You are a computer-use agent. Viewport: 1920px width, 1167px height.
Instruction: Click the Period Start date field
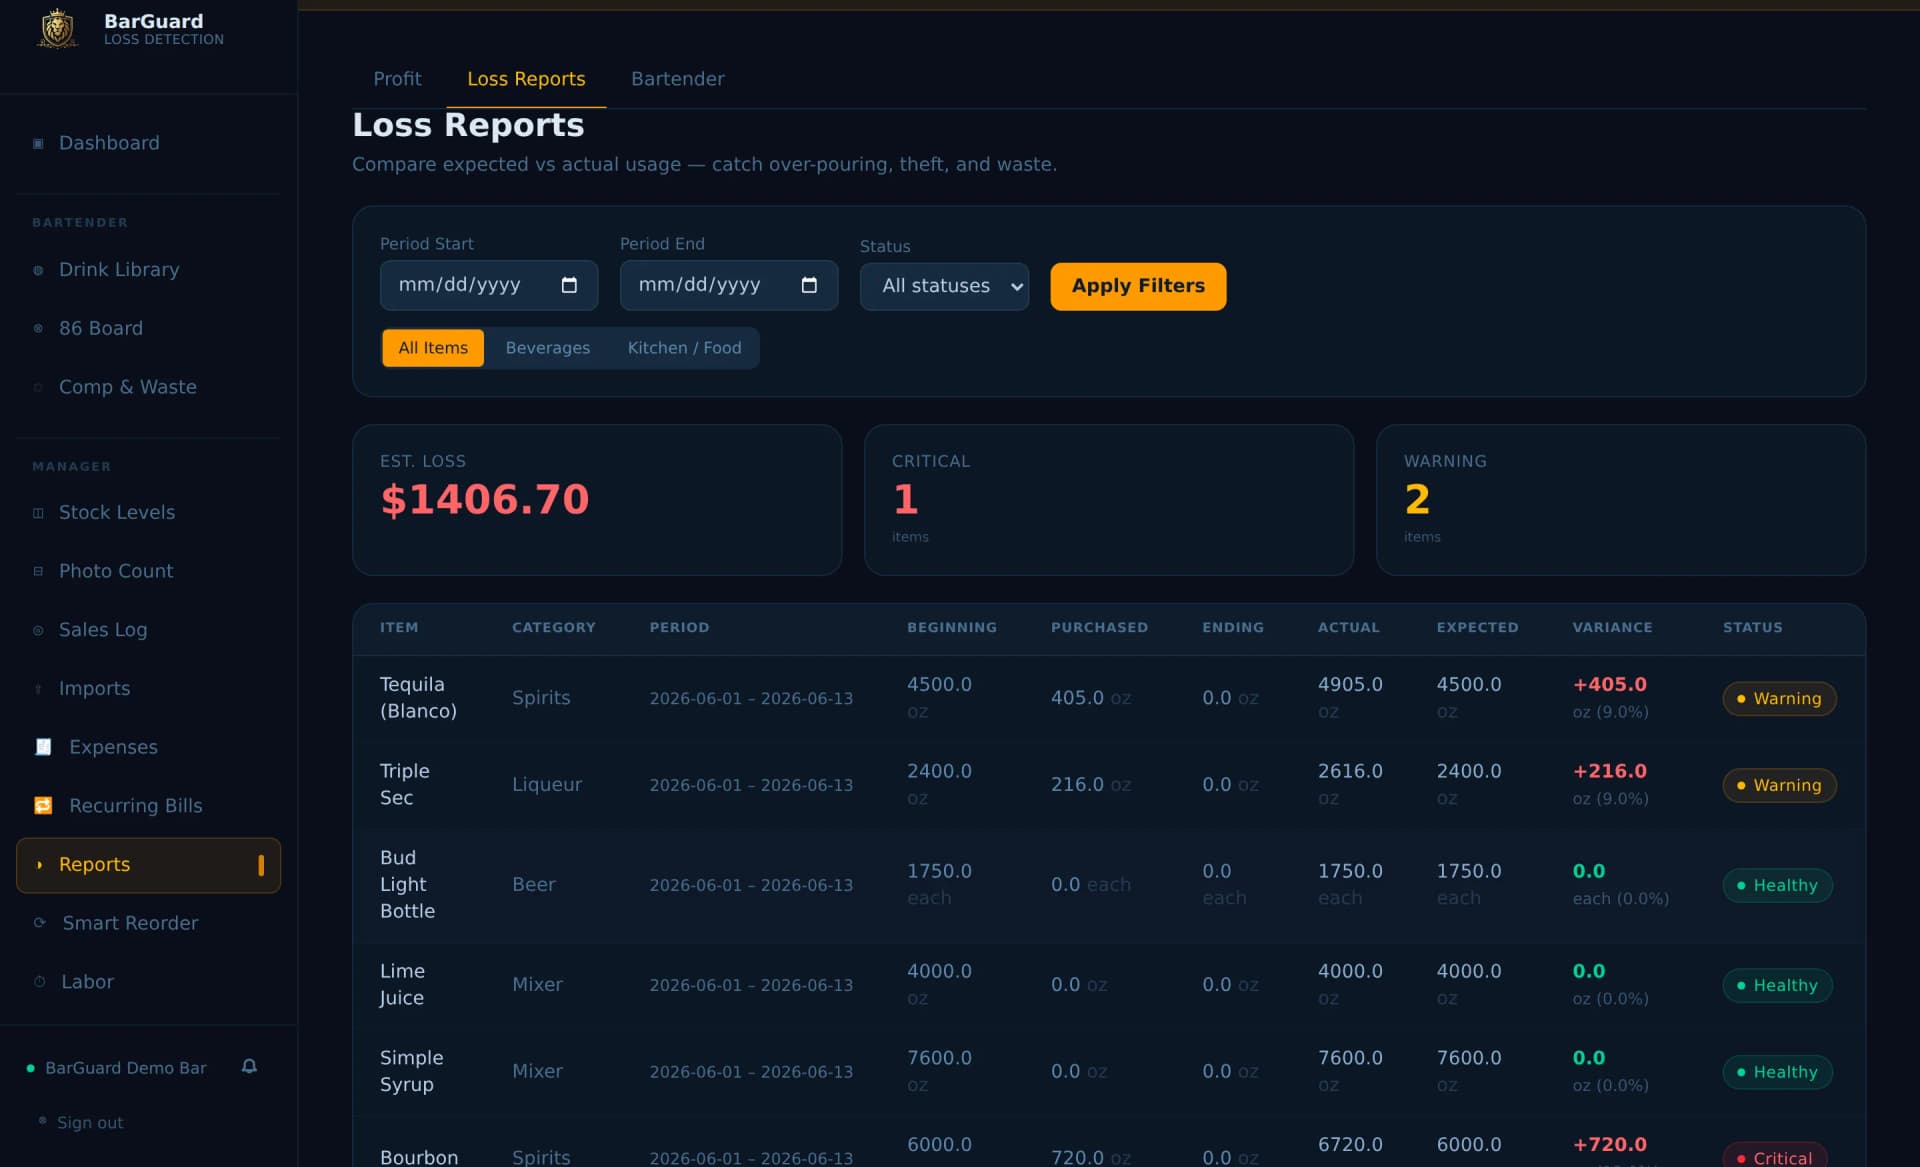click(489, 285)
